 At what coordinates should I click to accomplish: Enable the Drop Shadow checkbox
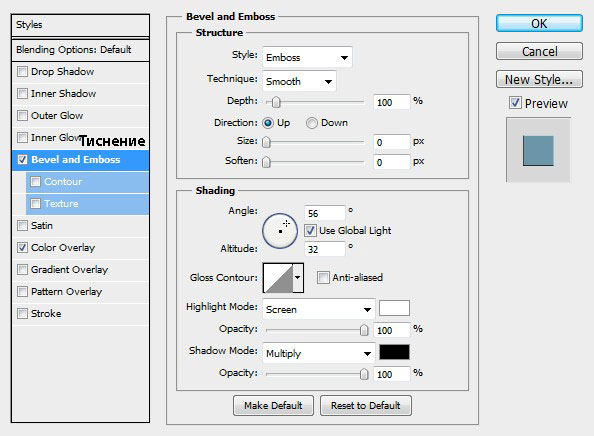coord(22,72)
